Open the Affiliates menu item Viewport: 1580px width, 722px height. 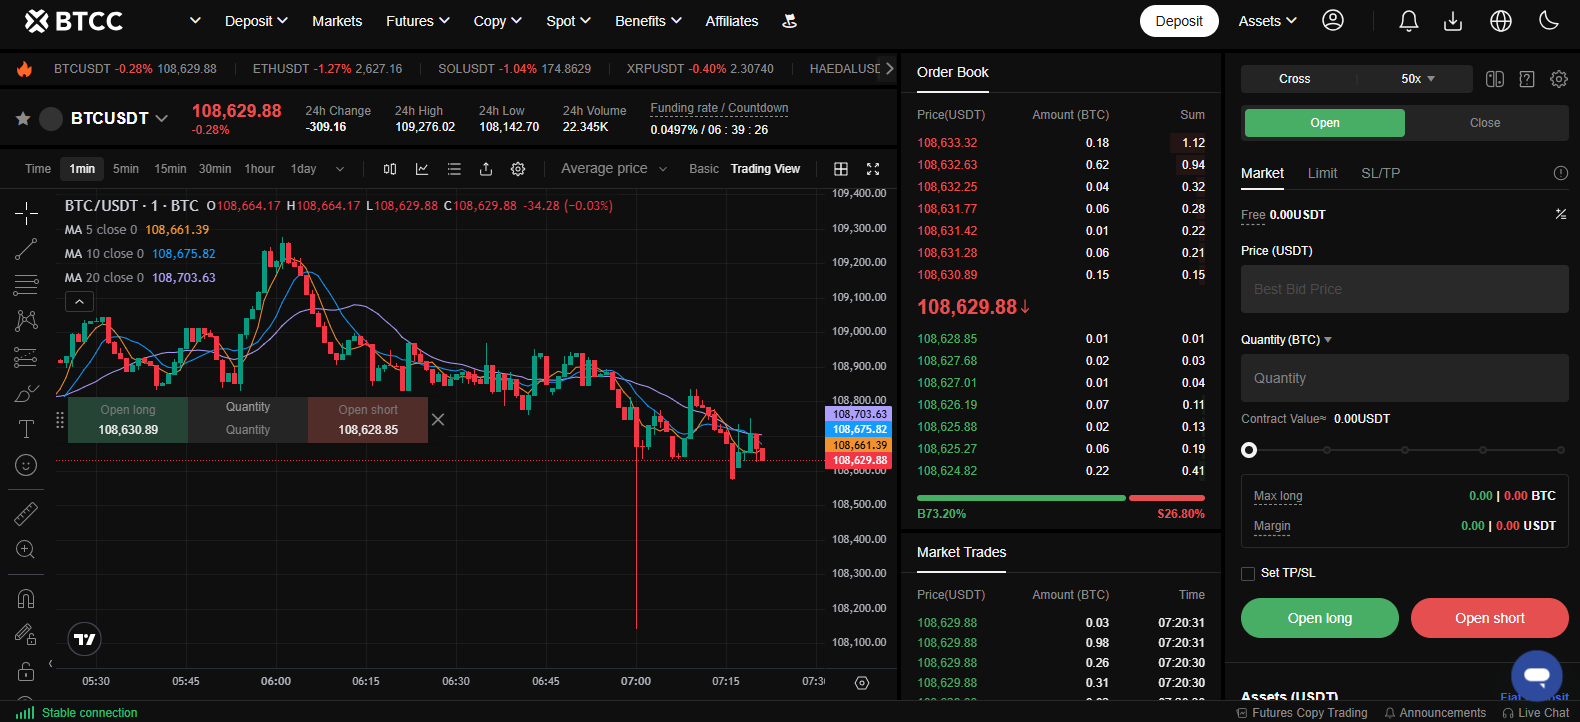(x=732, y=21)
